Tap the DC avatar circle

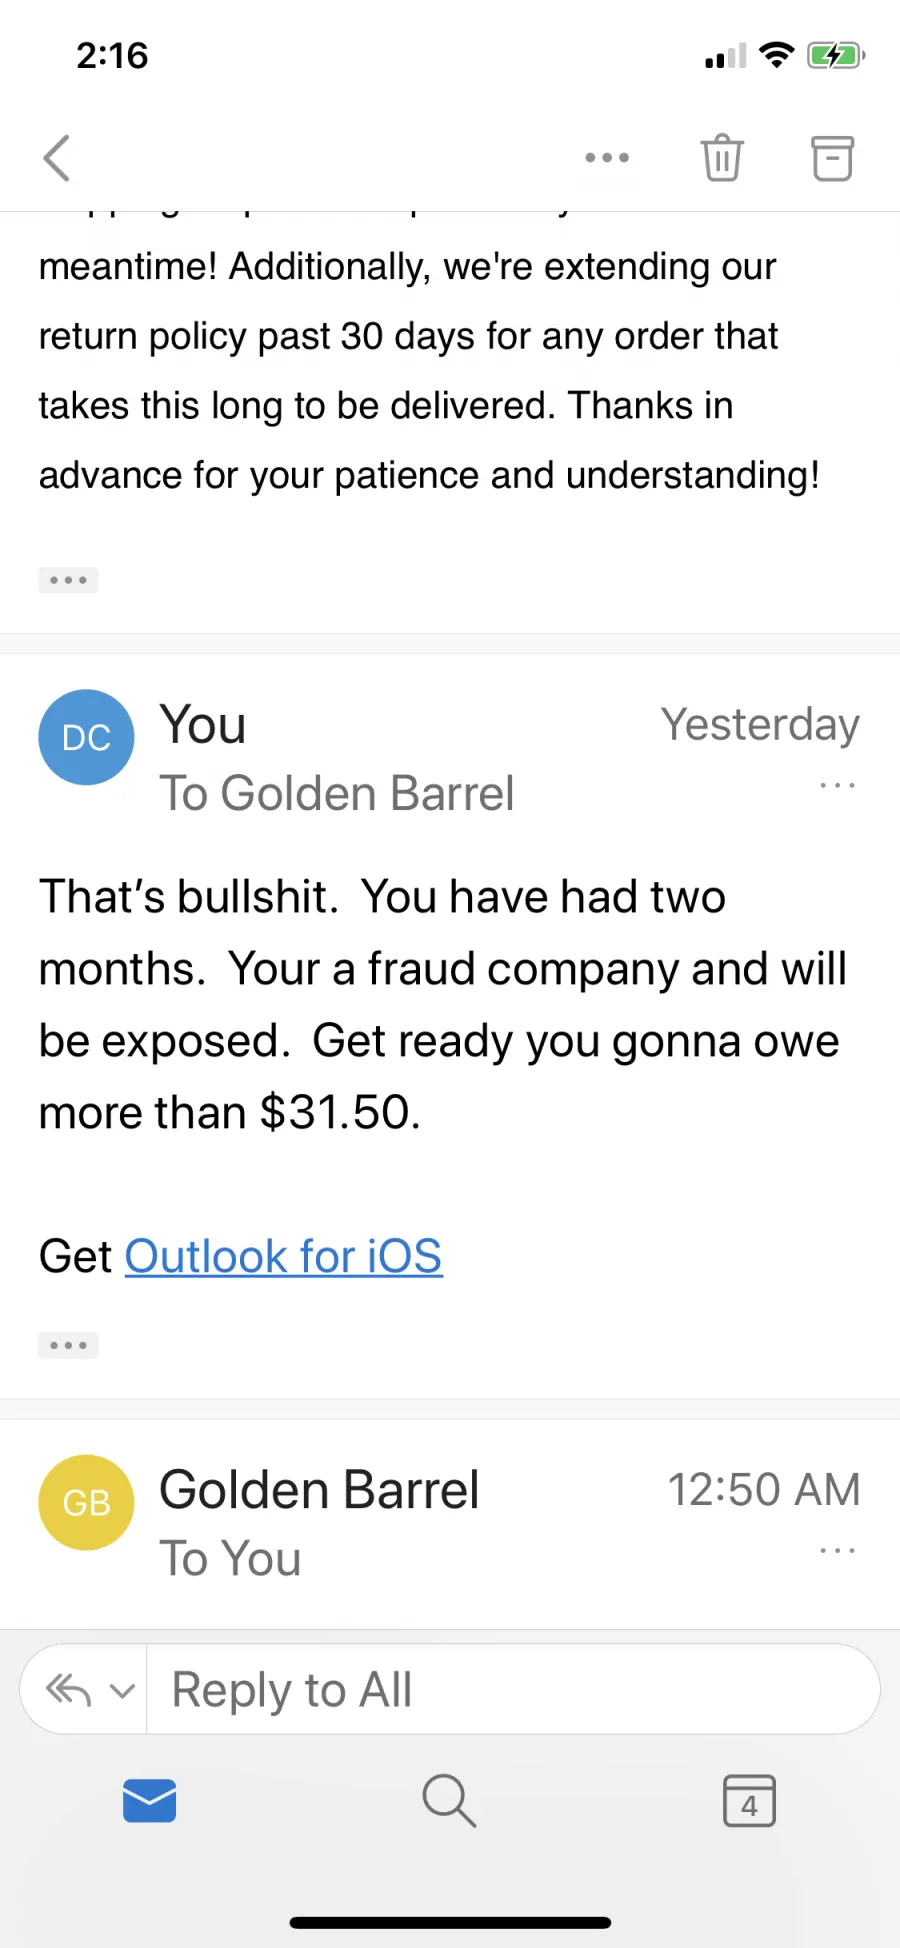click(x=86, y=737)
